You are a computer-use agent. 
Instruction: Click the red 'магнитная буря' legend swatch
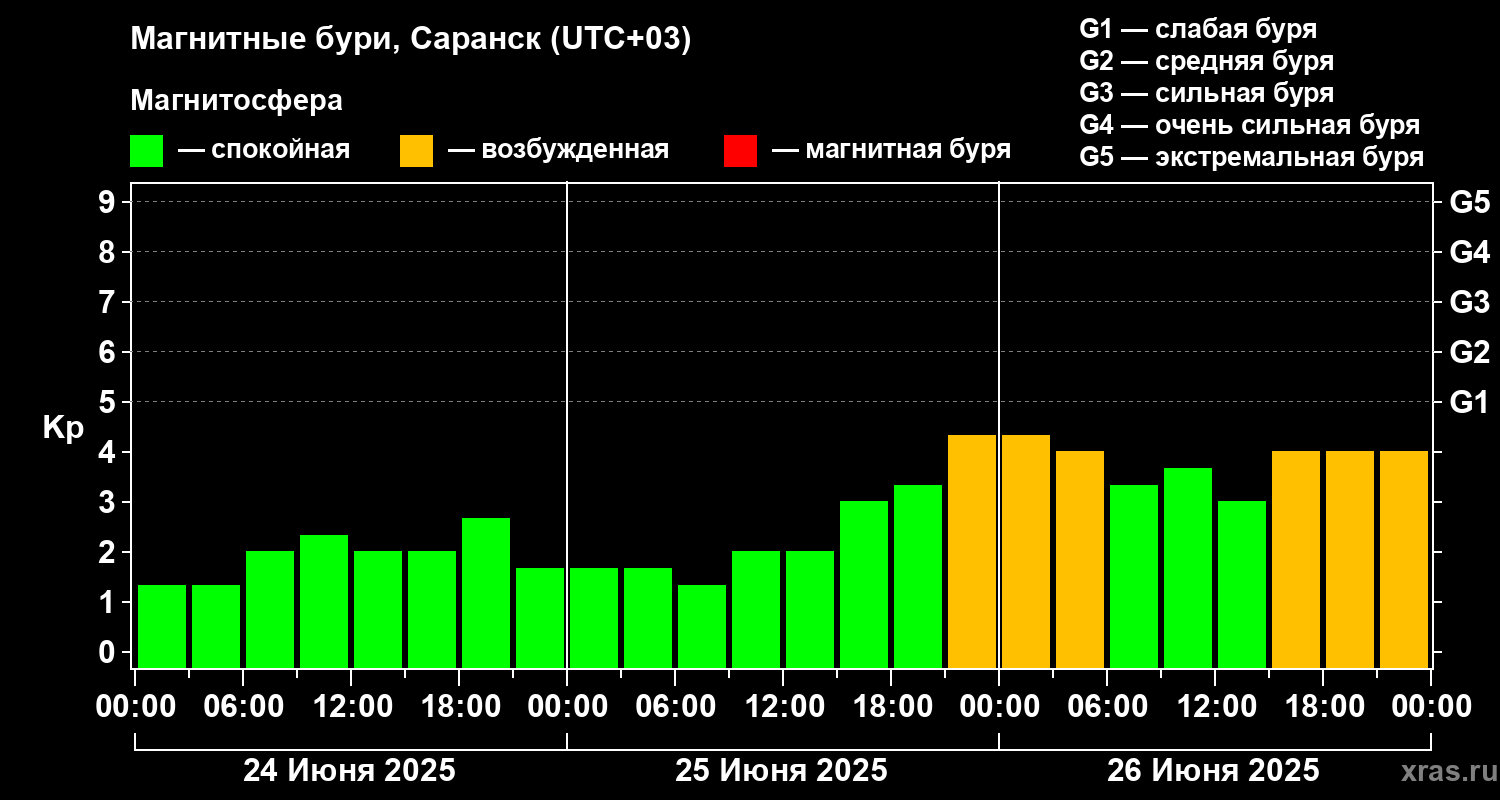[x=740, y=151]
